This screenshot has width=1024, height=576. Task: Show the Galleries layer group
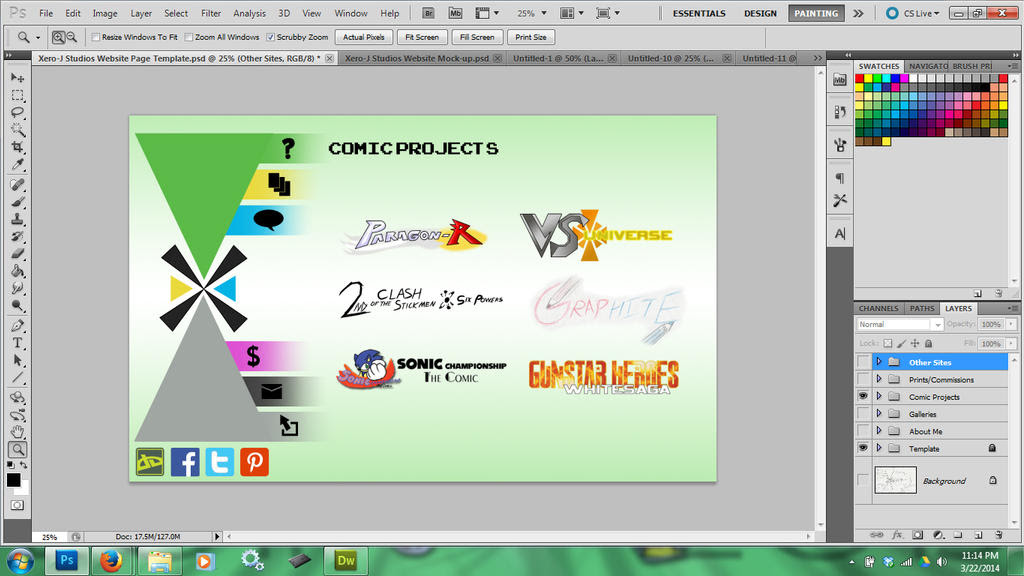coord(863,414)
